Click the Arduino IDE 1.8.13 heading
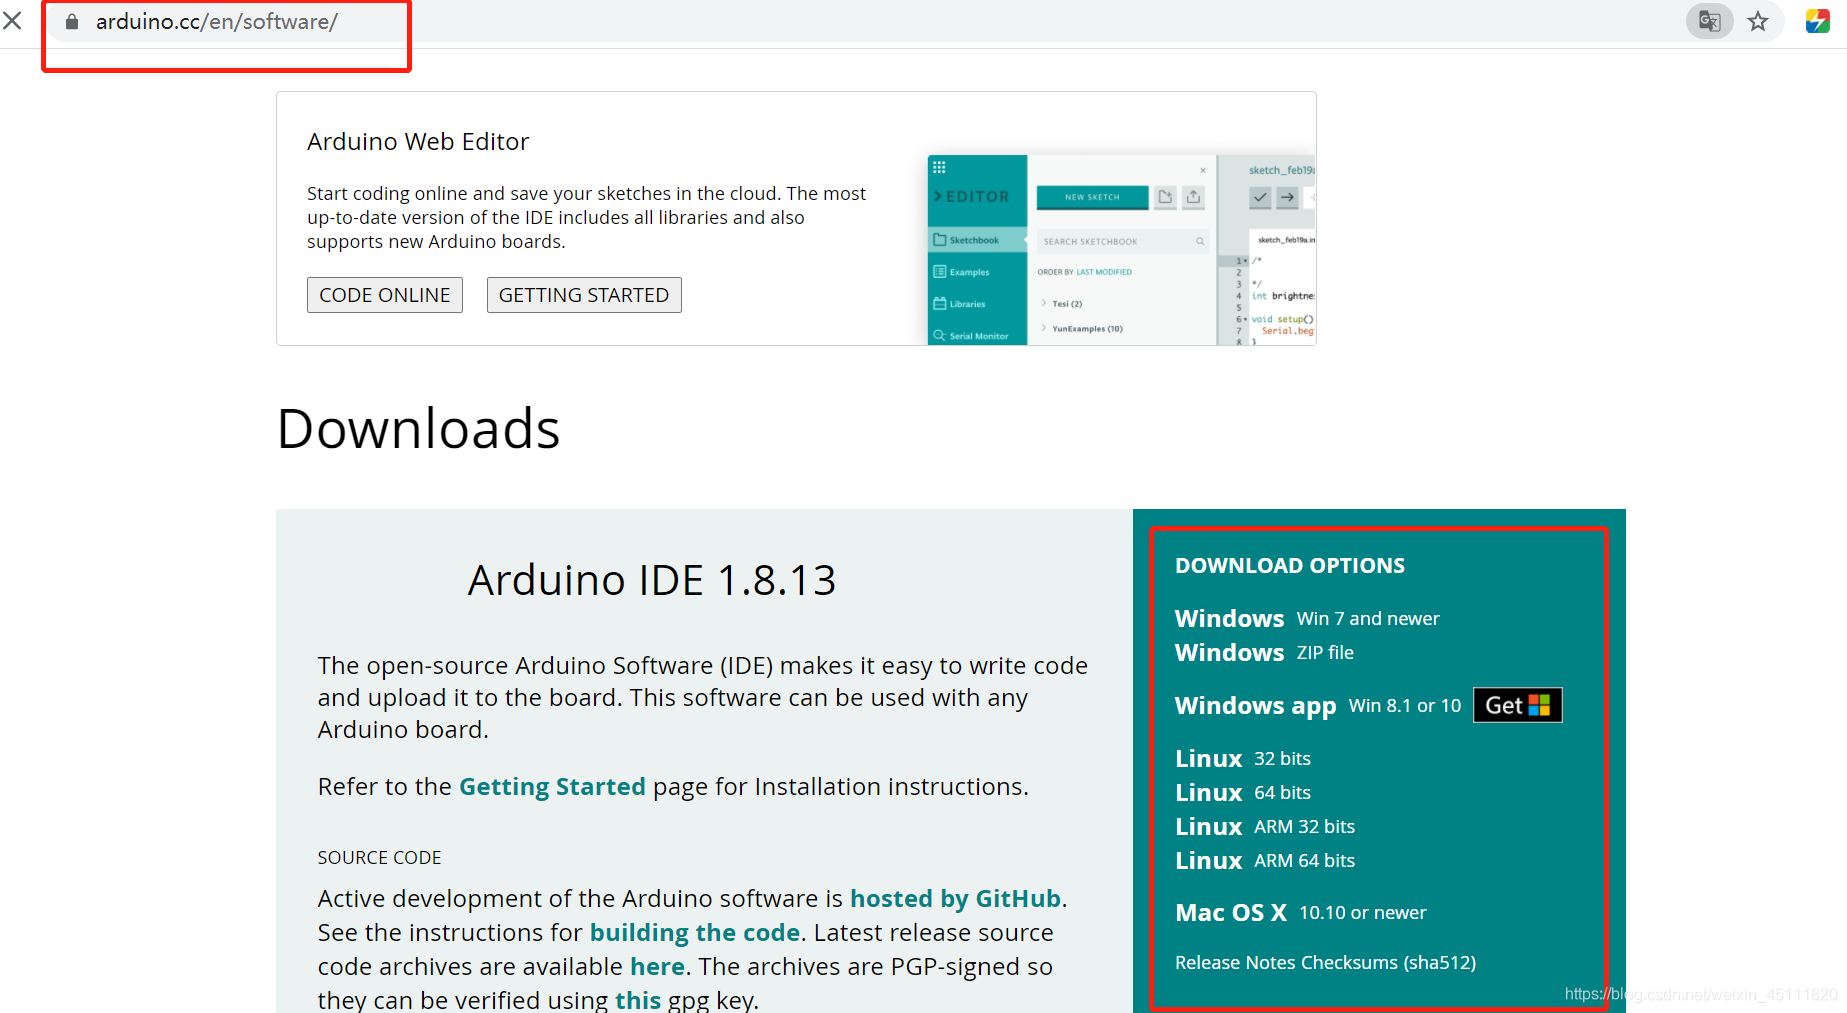 click(652, 580)
